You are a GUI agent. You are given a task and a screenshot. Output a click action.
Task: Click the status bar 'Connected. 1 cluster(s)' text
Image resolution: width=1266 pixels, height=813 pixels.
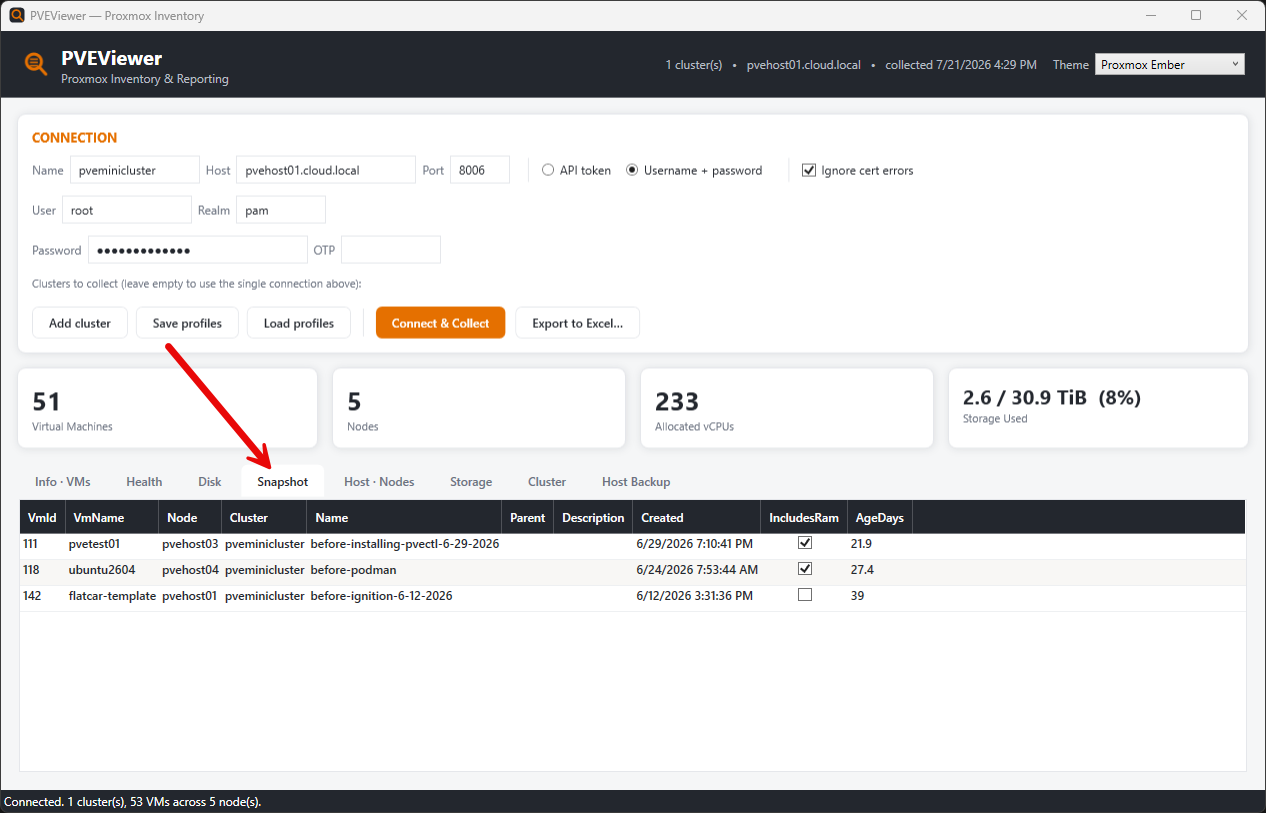click(132, 802)
